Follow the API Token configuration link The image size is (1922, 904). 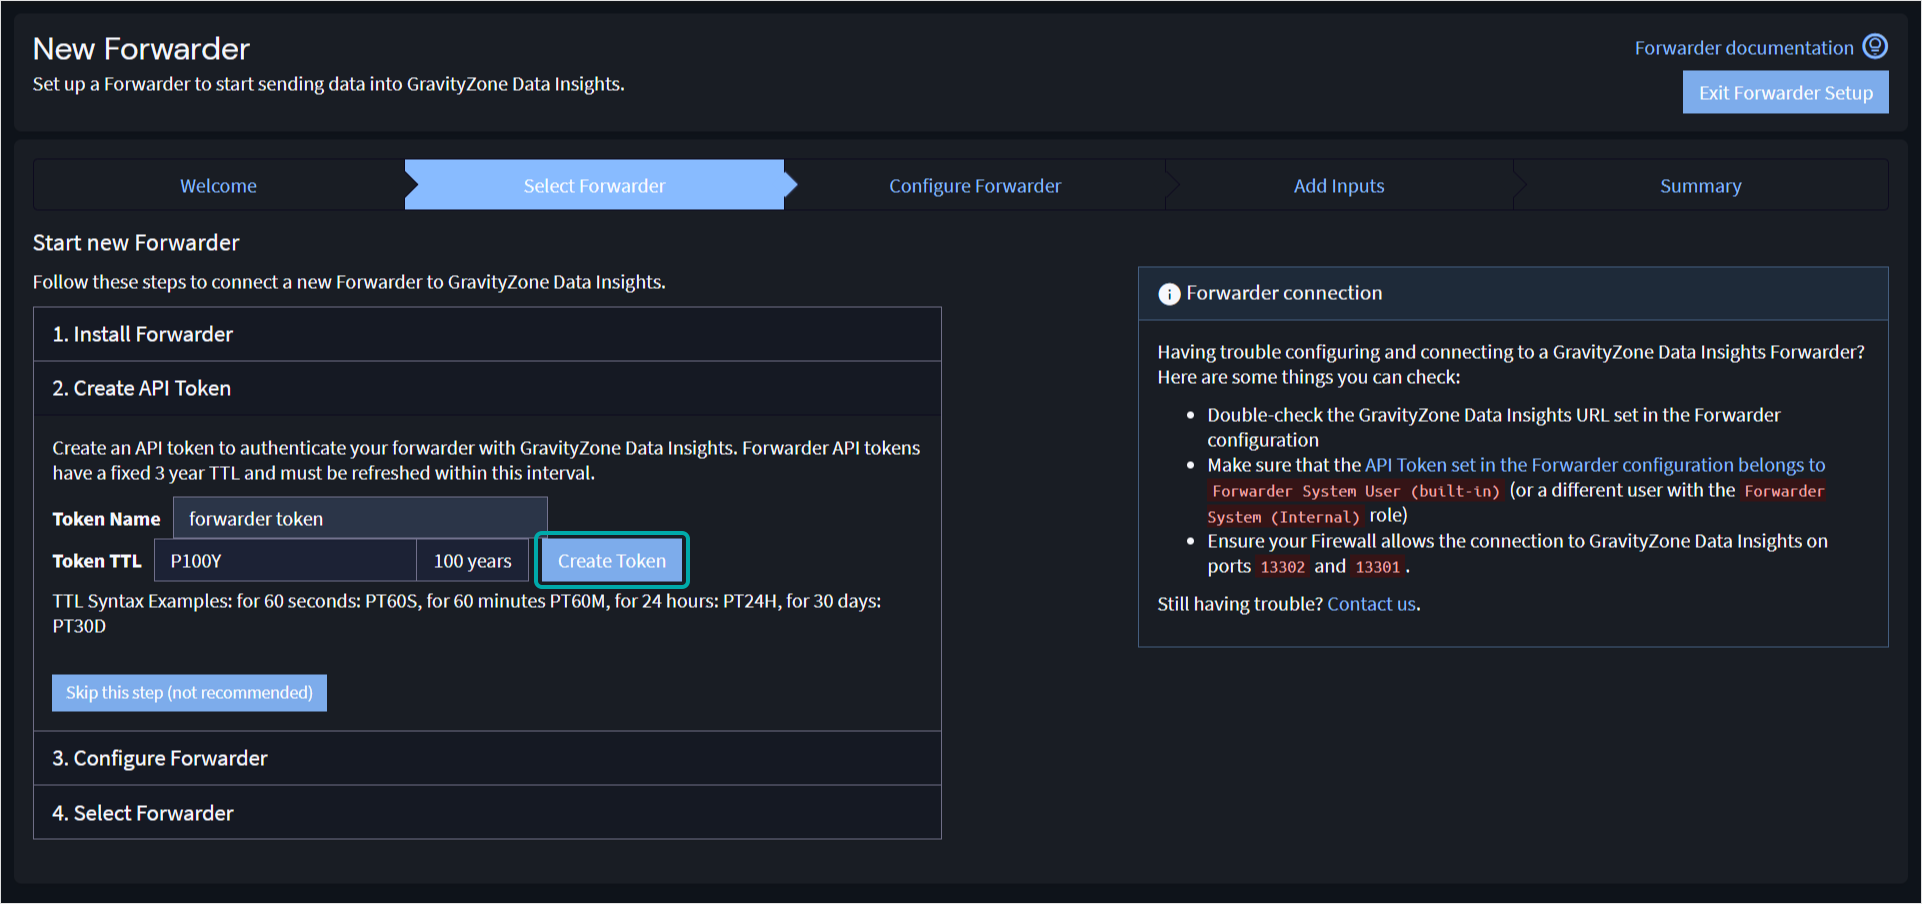[x=1594, y=464]
